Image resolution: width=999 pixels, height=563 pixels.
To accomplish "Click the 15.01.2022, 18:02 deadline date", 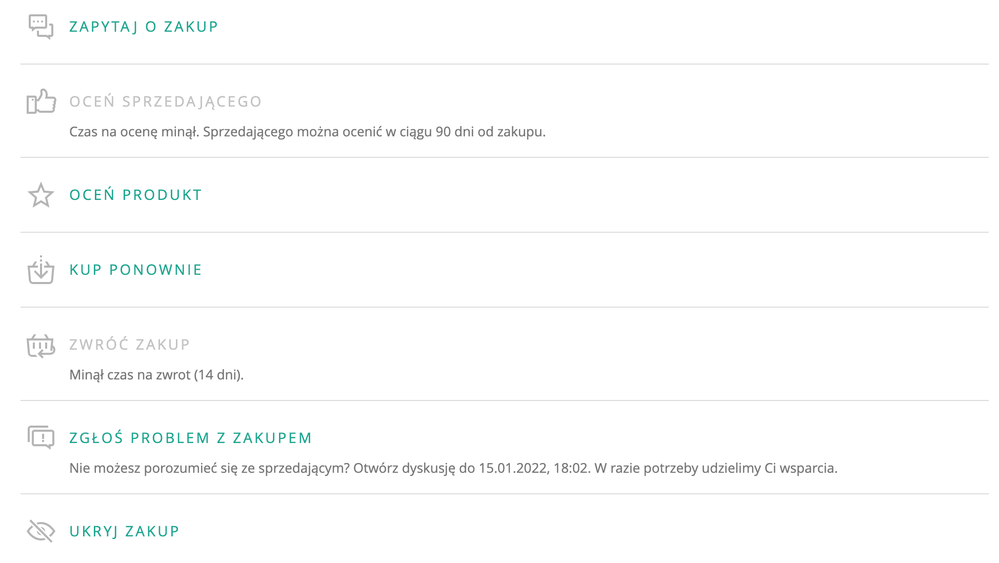I will point(532,468).
